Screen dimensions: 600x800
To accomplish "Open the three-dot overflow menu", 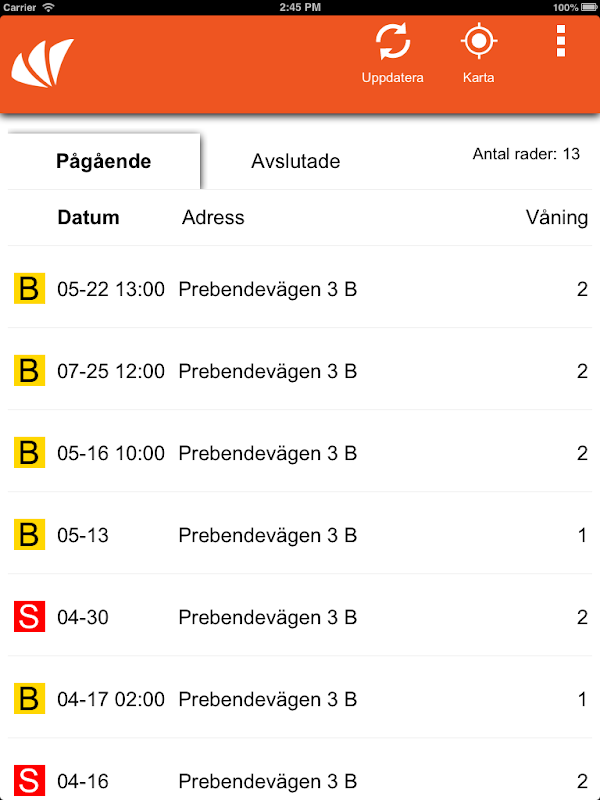I will [561, 41].
